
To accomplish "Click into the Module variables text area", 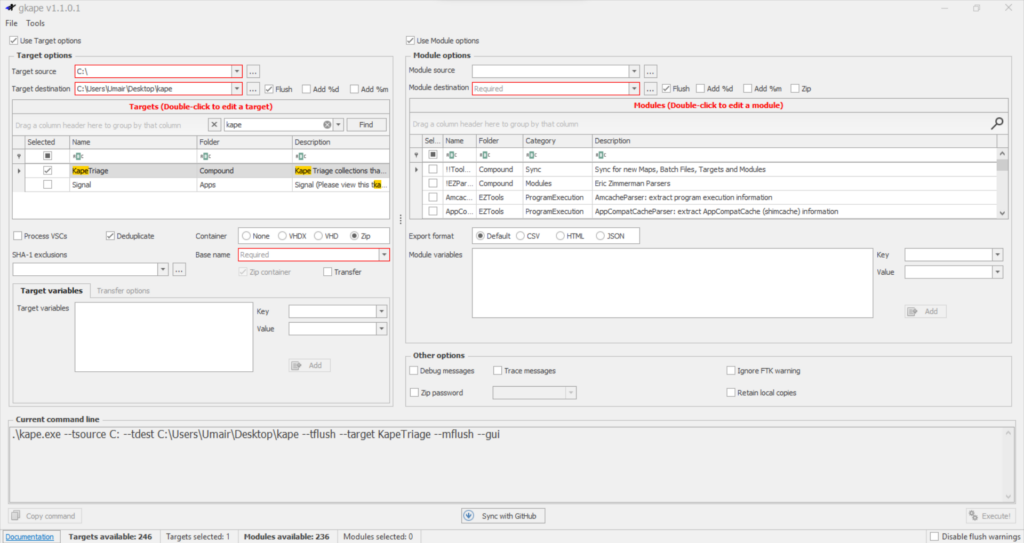I will point(672,283).
